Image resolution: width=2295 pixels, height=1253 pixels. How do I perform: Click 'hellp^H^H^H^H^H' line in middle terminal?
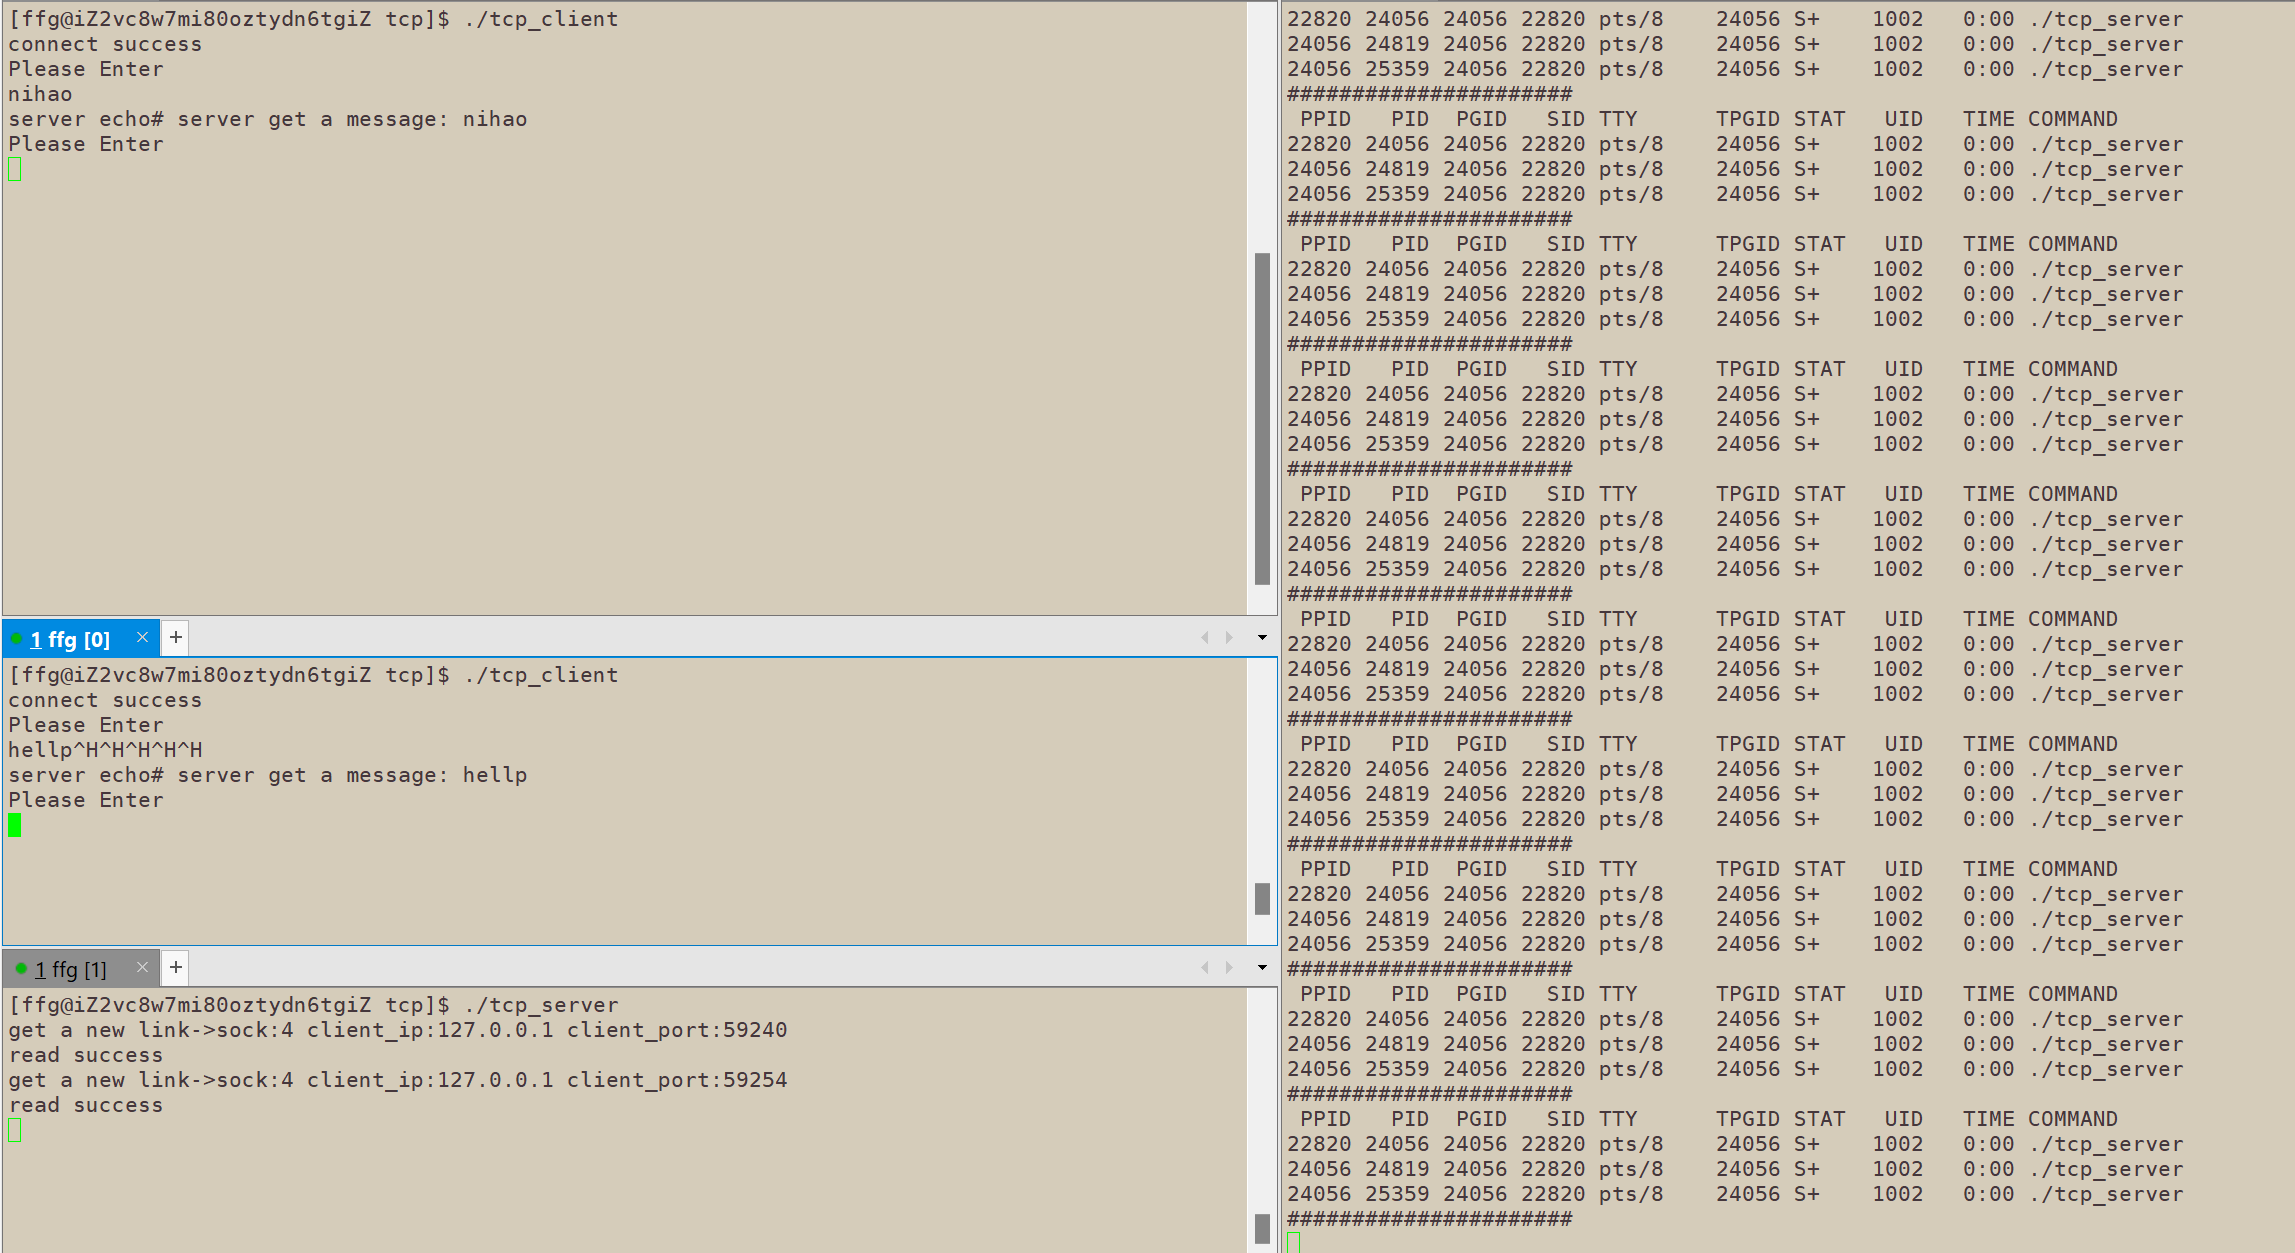(105, 750)
